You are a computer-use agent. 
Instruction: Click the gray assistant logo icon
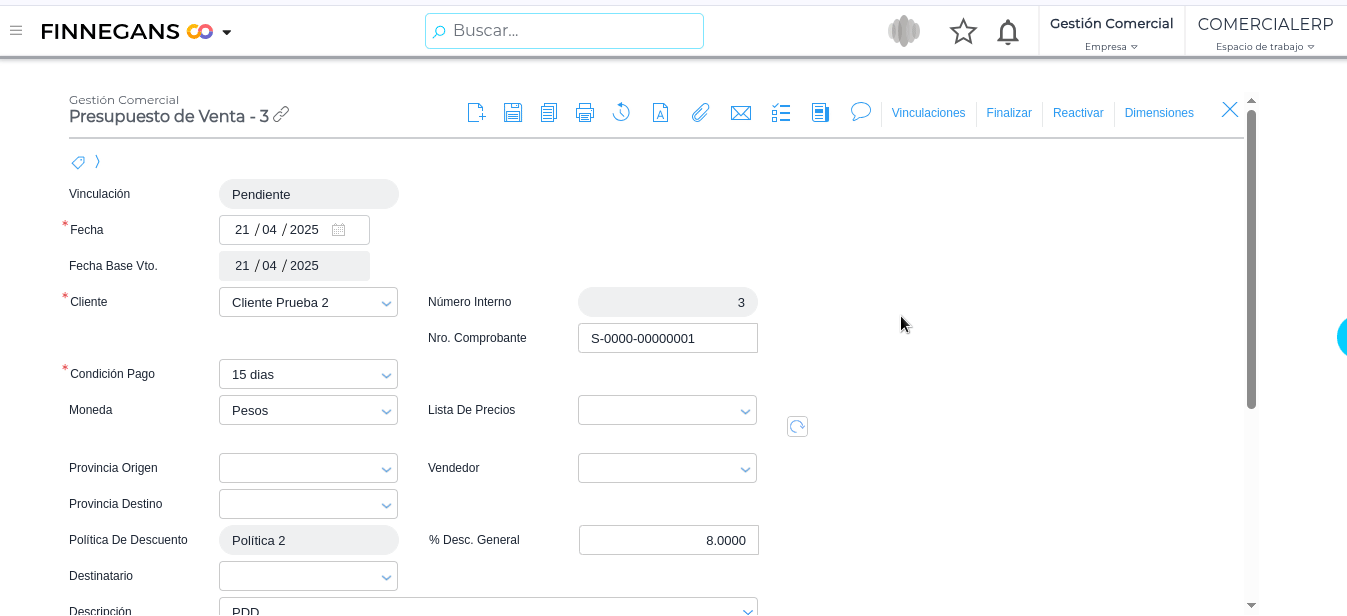tap(904, 31)
